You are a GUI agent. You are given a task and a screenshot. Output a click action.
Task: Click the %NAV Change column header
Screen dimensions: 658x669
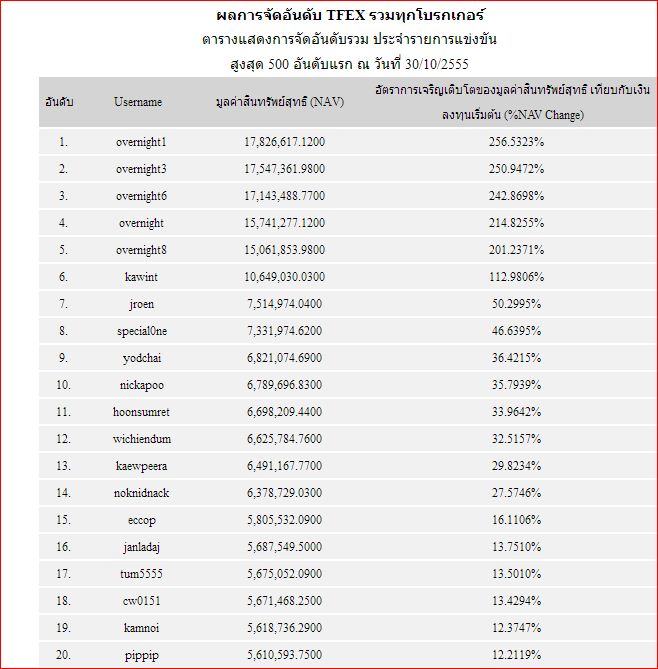pyautogui.click(x=512, y=102)
